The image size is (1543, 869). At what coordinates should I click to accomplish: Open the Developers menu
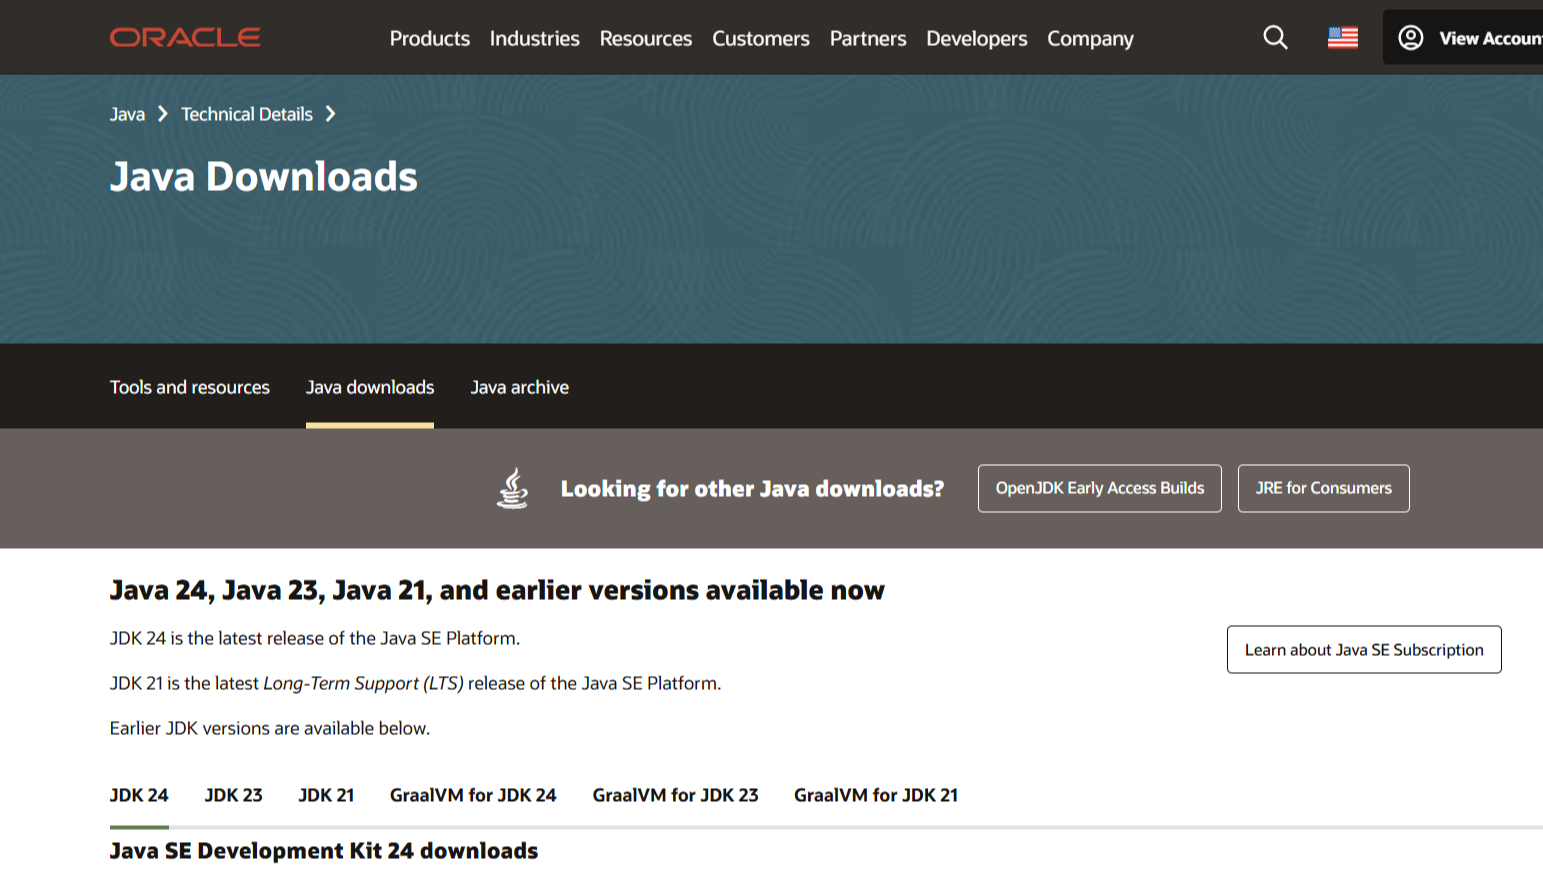click(976, 38)
